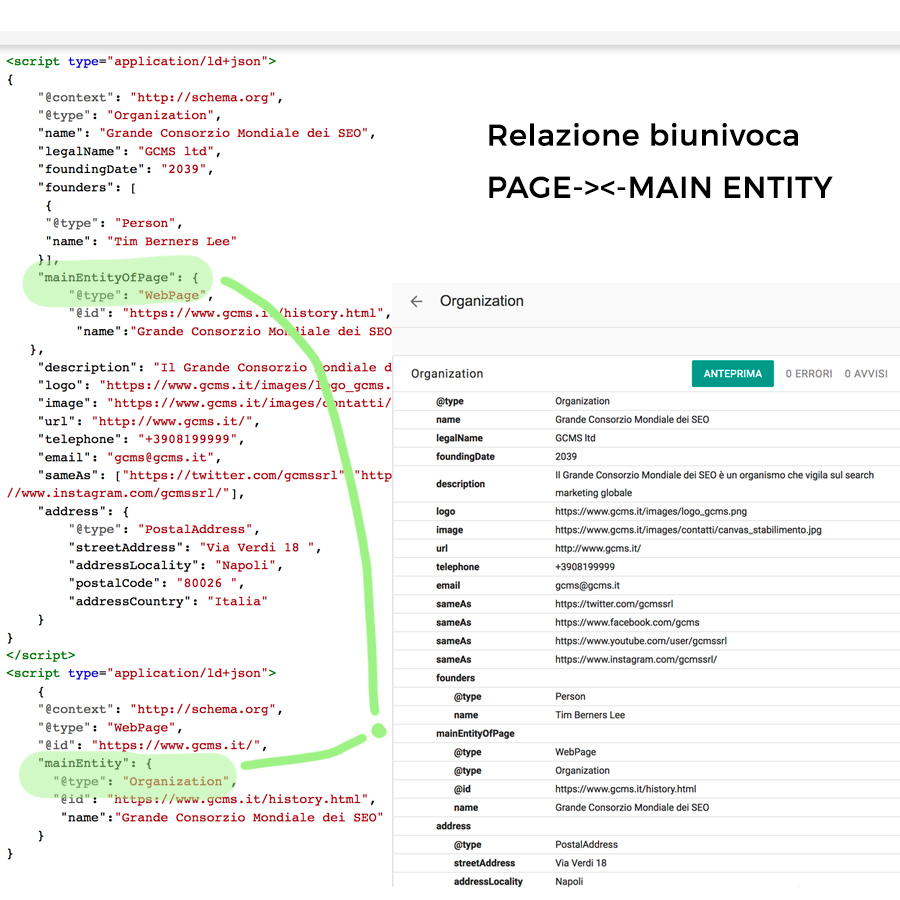Click the Relazione biunivoca heading
Viewport: 900px width, 900px height.
click(x=643, y=137)
